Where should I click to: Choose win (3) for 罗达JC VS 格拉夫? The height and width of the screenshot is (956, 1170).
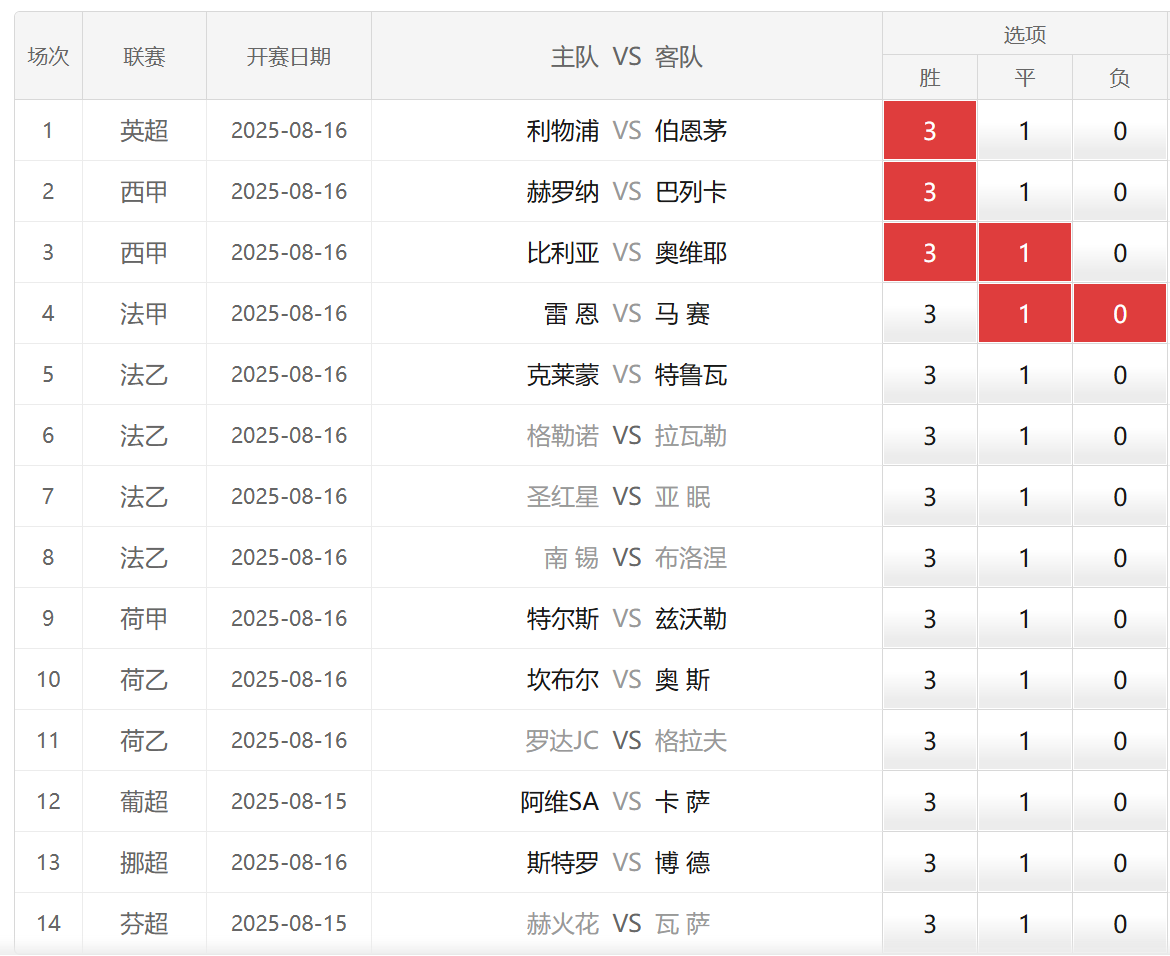(930, 740)
